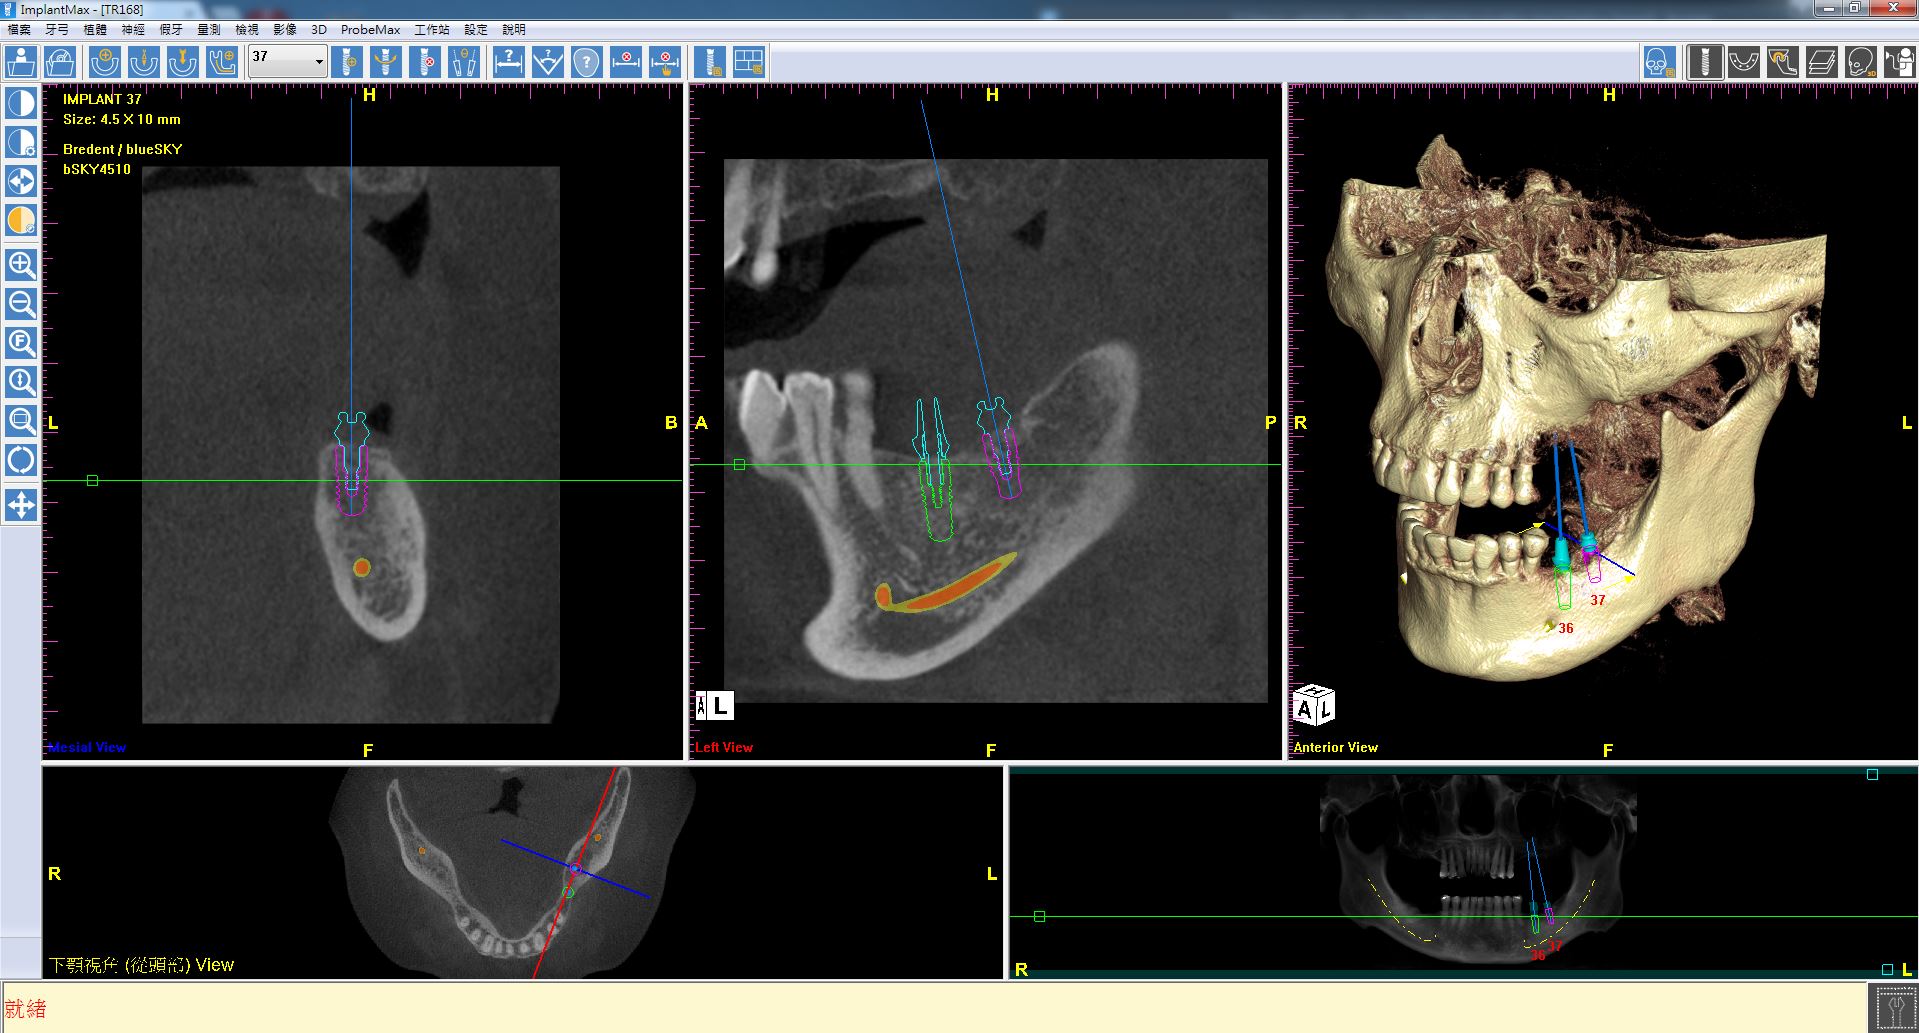This screenshot has height=1033, width=1919.
Task: Click the zoom out magnifier
Action: click(x=21, y=304)
